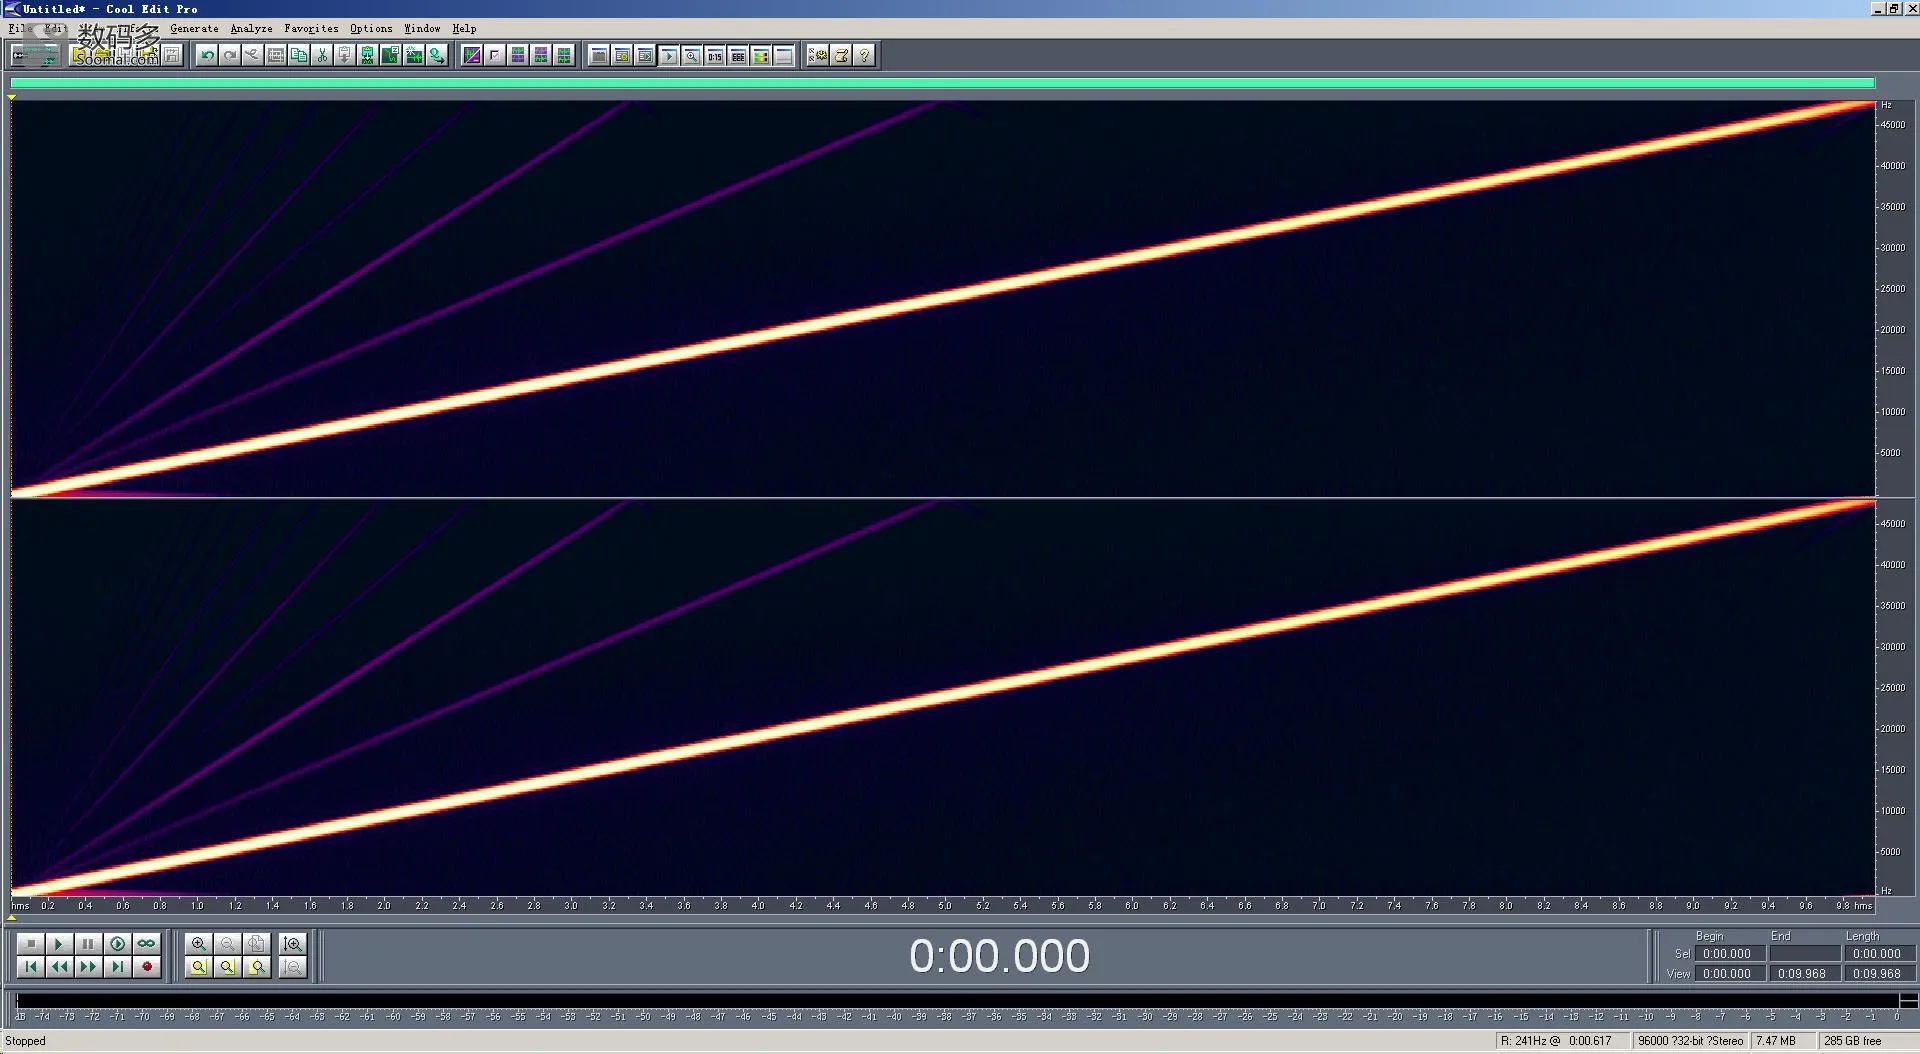
Task: Click the Sel Length time field
Action: pyautogui.click(x=1879, y=953)
